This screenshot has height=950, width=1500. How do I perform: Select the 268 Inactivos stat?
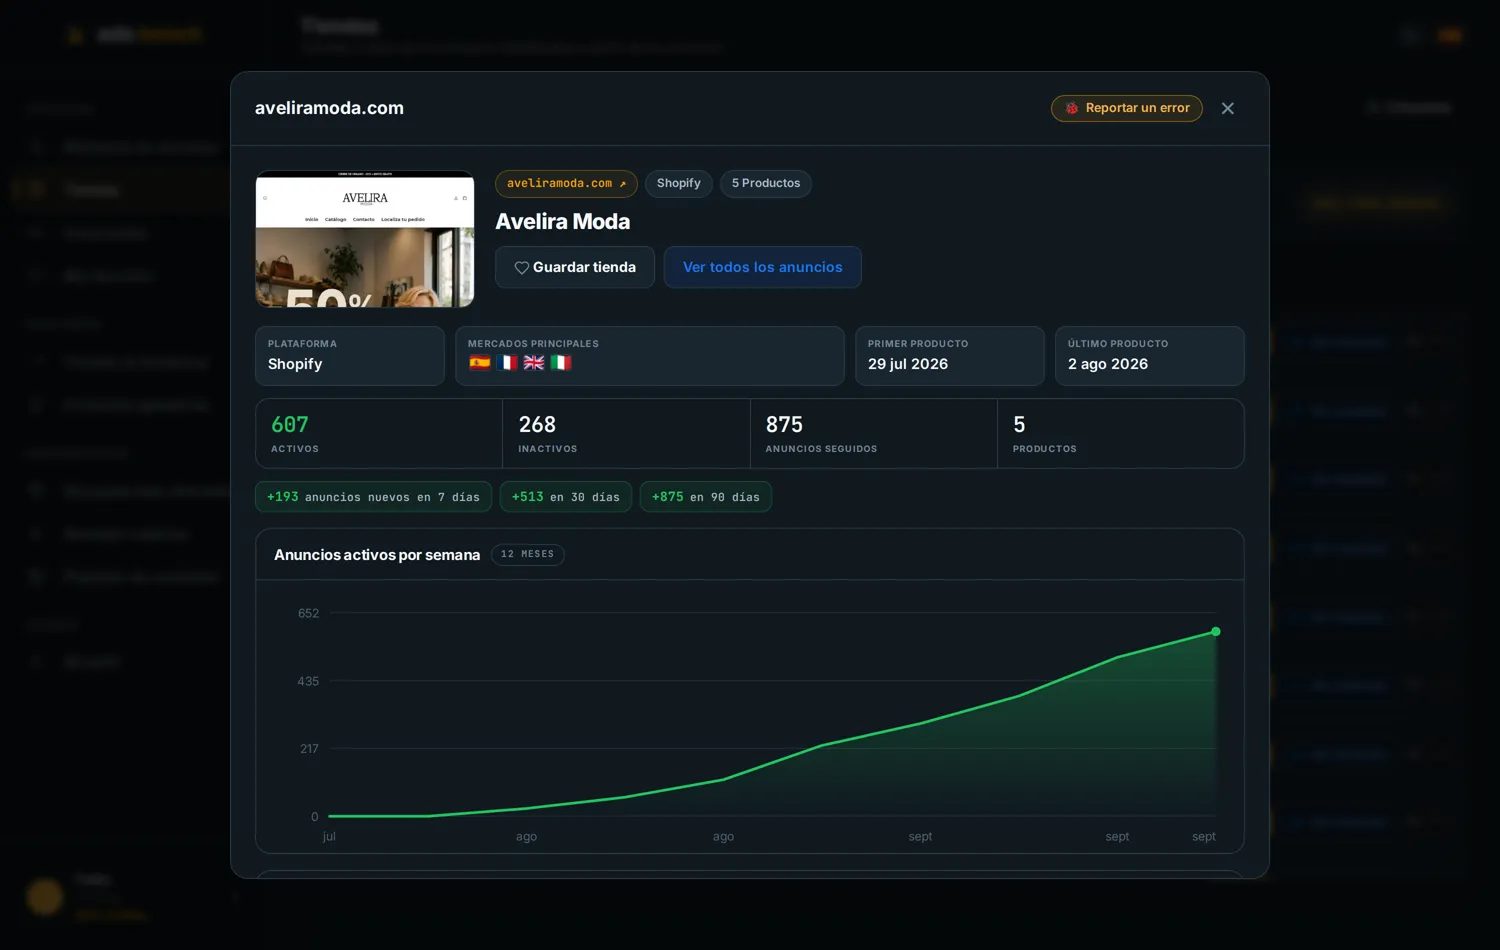click(626, 434)
